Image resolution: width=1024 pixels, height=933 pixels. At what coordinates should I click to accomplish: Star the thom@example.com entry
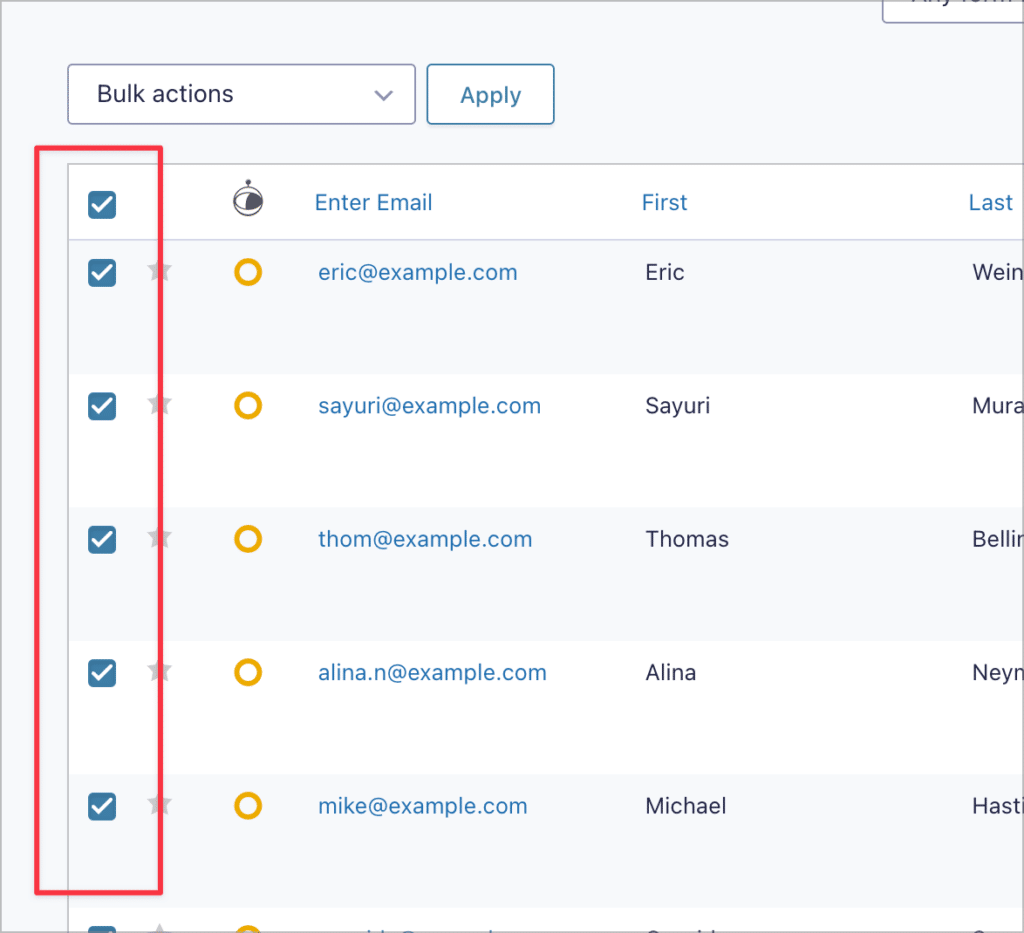coord(159,537)
